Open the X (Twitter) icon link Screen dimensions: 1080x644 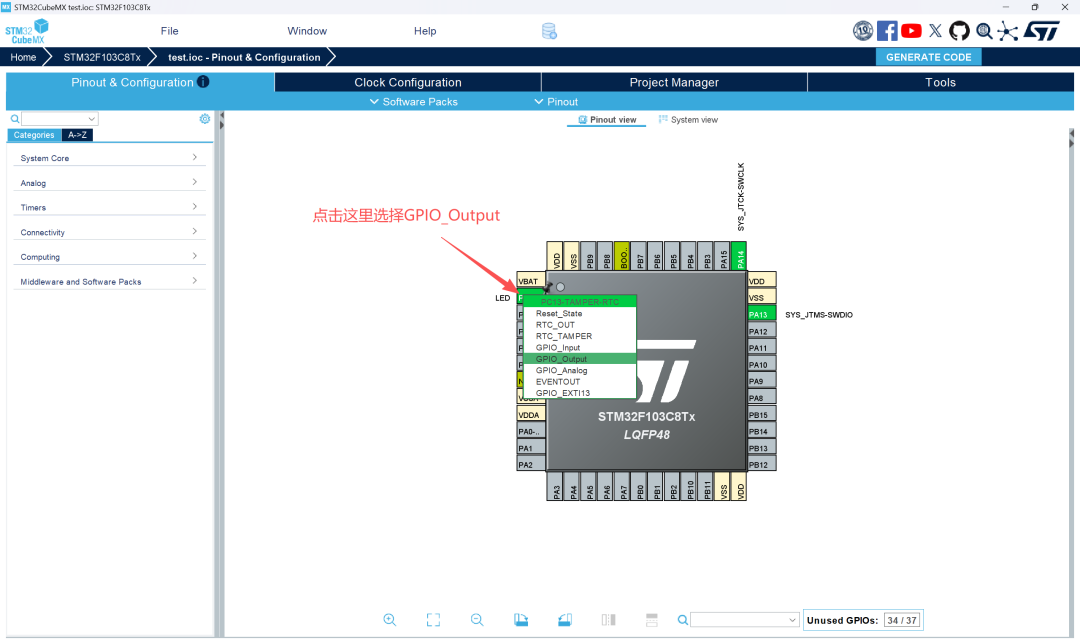click(935, 31)
